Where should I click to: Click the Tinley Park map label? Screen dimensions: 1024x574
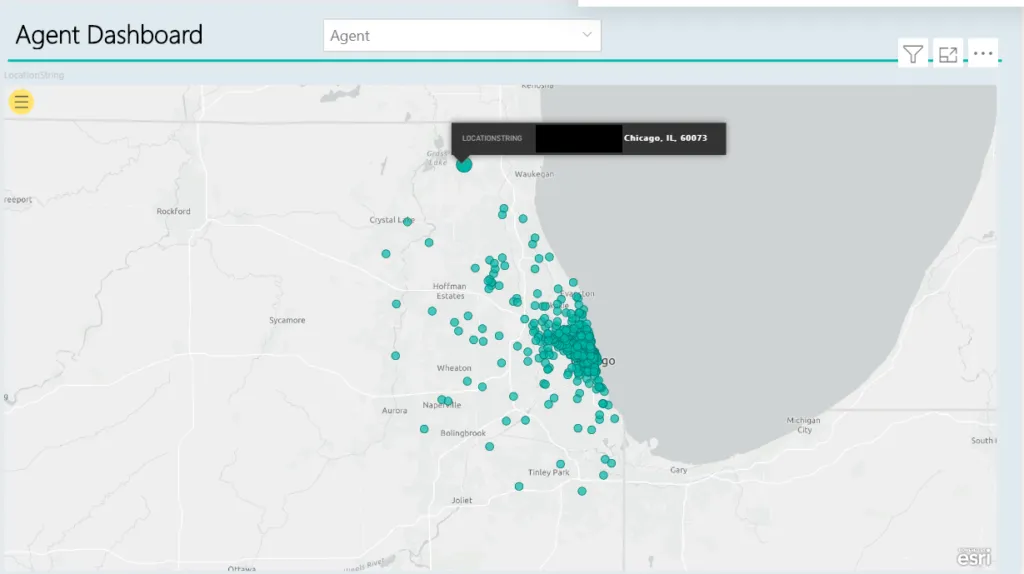(x=549, y=472)
